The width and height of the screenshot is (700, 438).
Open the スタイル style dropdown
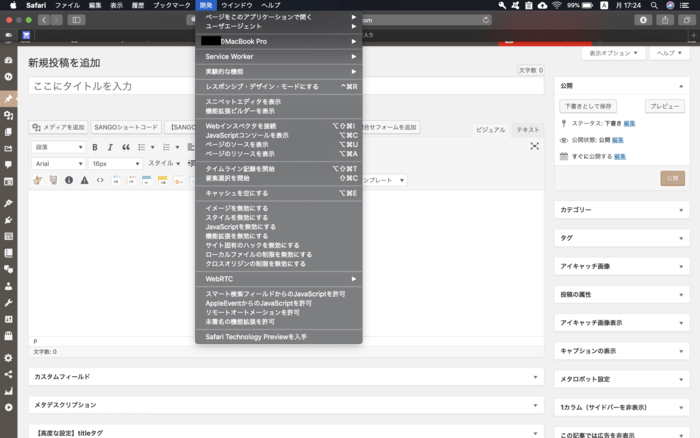coord(164,163)
